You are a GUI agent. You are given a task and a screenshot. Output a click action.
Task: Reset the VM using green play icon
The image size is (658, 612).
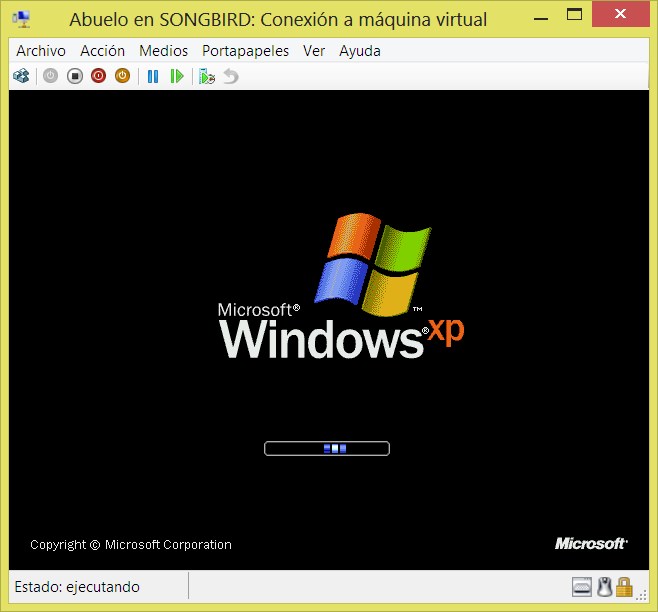click(177, 76)
